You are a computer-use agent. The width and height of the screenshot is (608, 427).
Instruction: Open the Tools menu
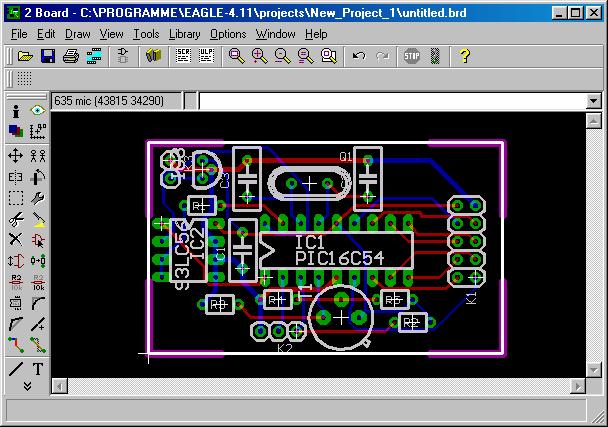pos(146,34)
